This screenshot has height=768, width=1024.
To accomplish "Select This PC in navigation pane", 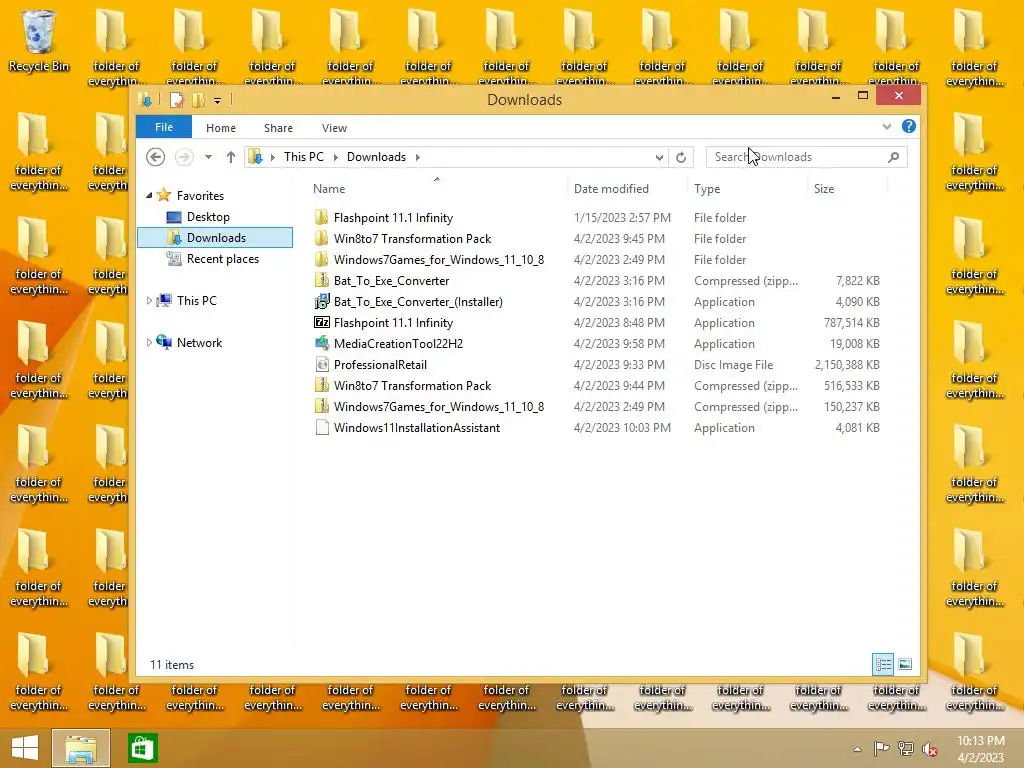I will pyautogui.click(x=197, y=300).
